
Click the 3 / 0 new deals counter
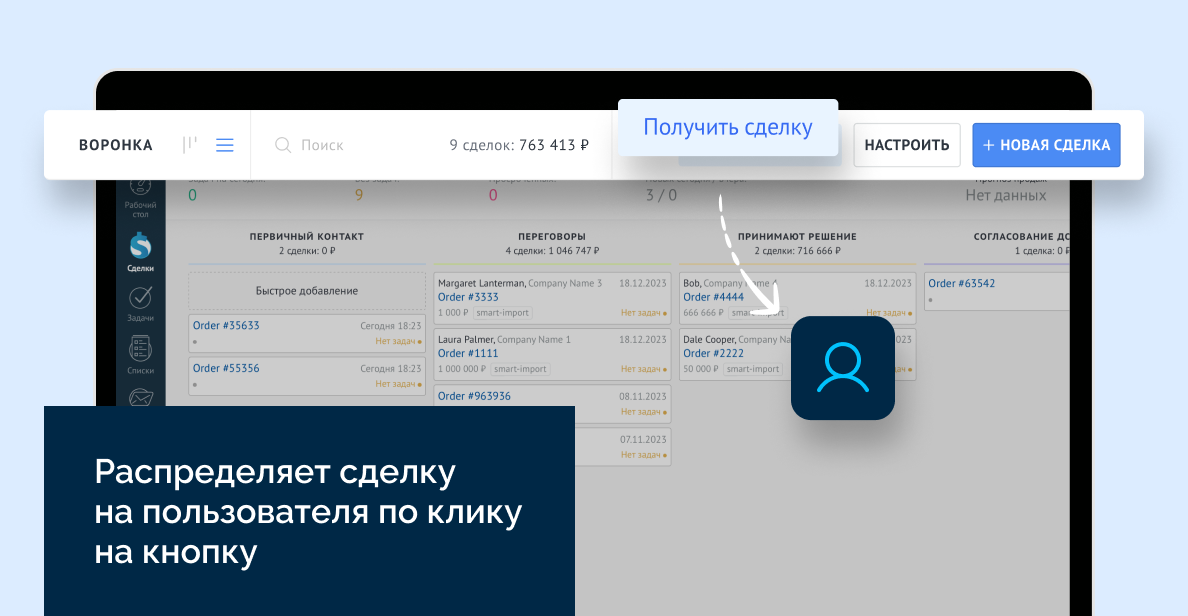[661, 195]
